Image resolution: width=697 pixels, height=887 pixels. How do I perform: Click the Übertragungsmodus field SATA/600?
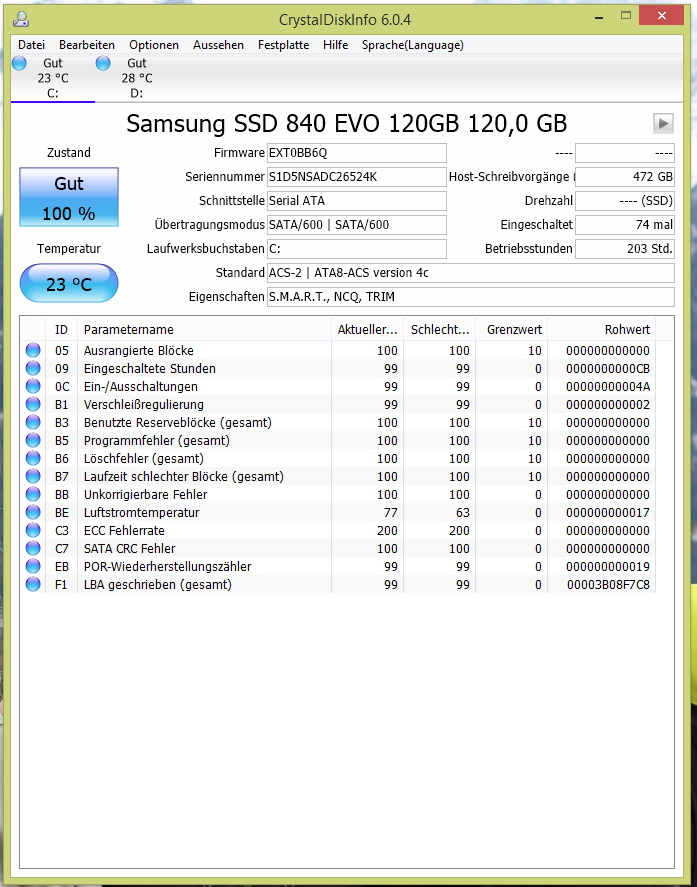click(x=356, y=225)
